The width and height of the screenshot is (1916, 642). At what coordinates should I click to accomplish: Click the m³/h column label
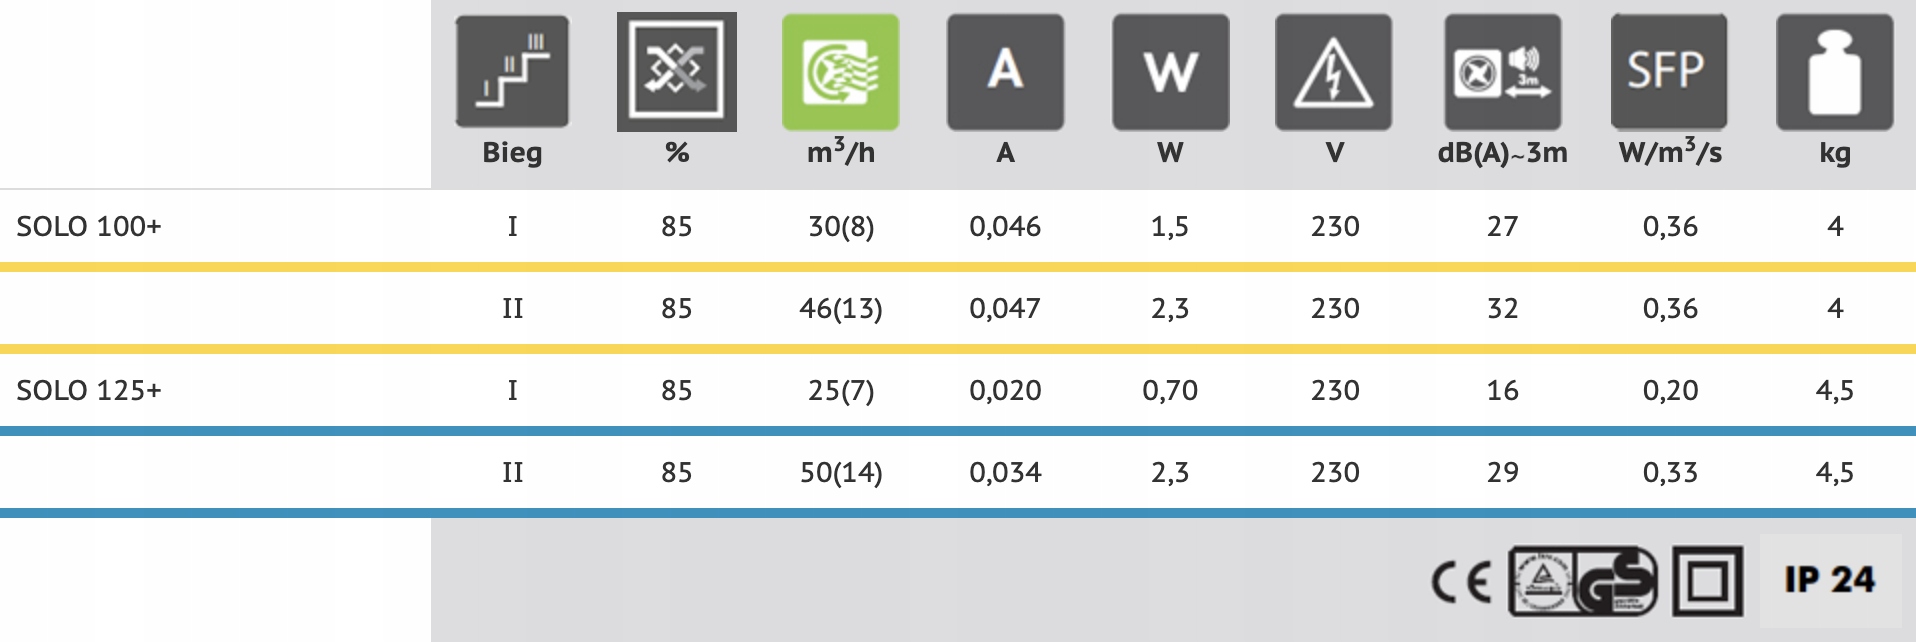(840, 153)
